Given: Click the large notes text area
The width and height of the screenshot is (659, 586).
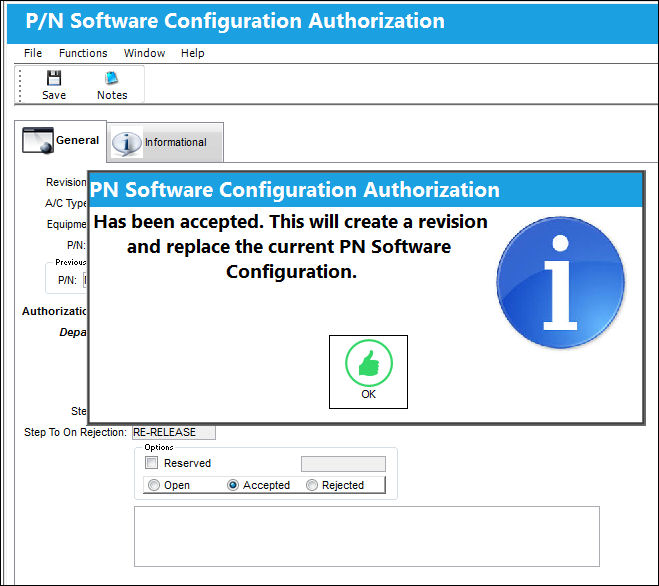Looking at the screenshot, I should coord(366,536).
